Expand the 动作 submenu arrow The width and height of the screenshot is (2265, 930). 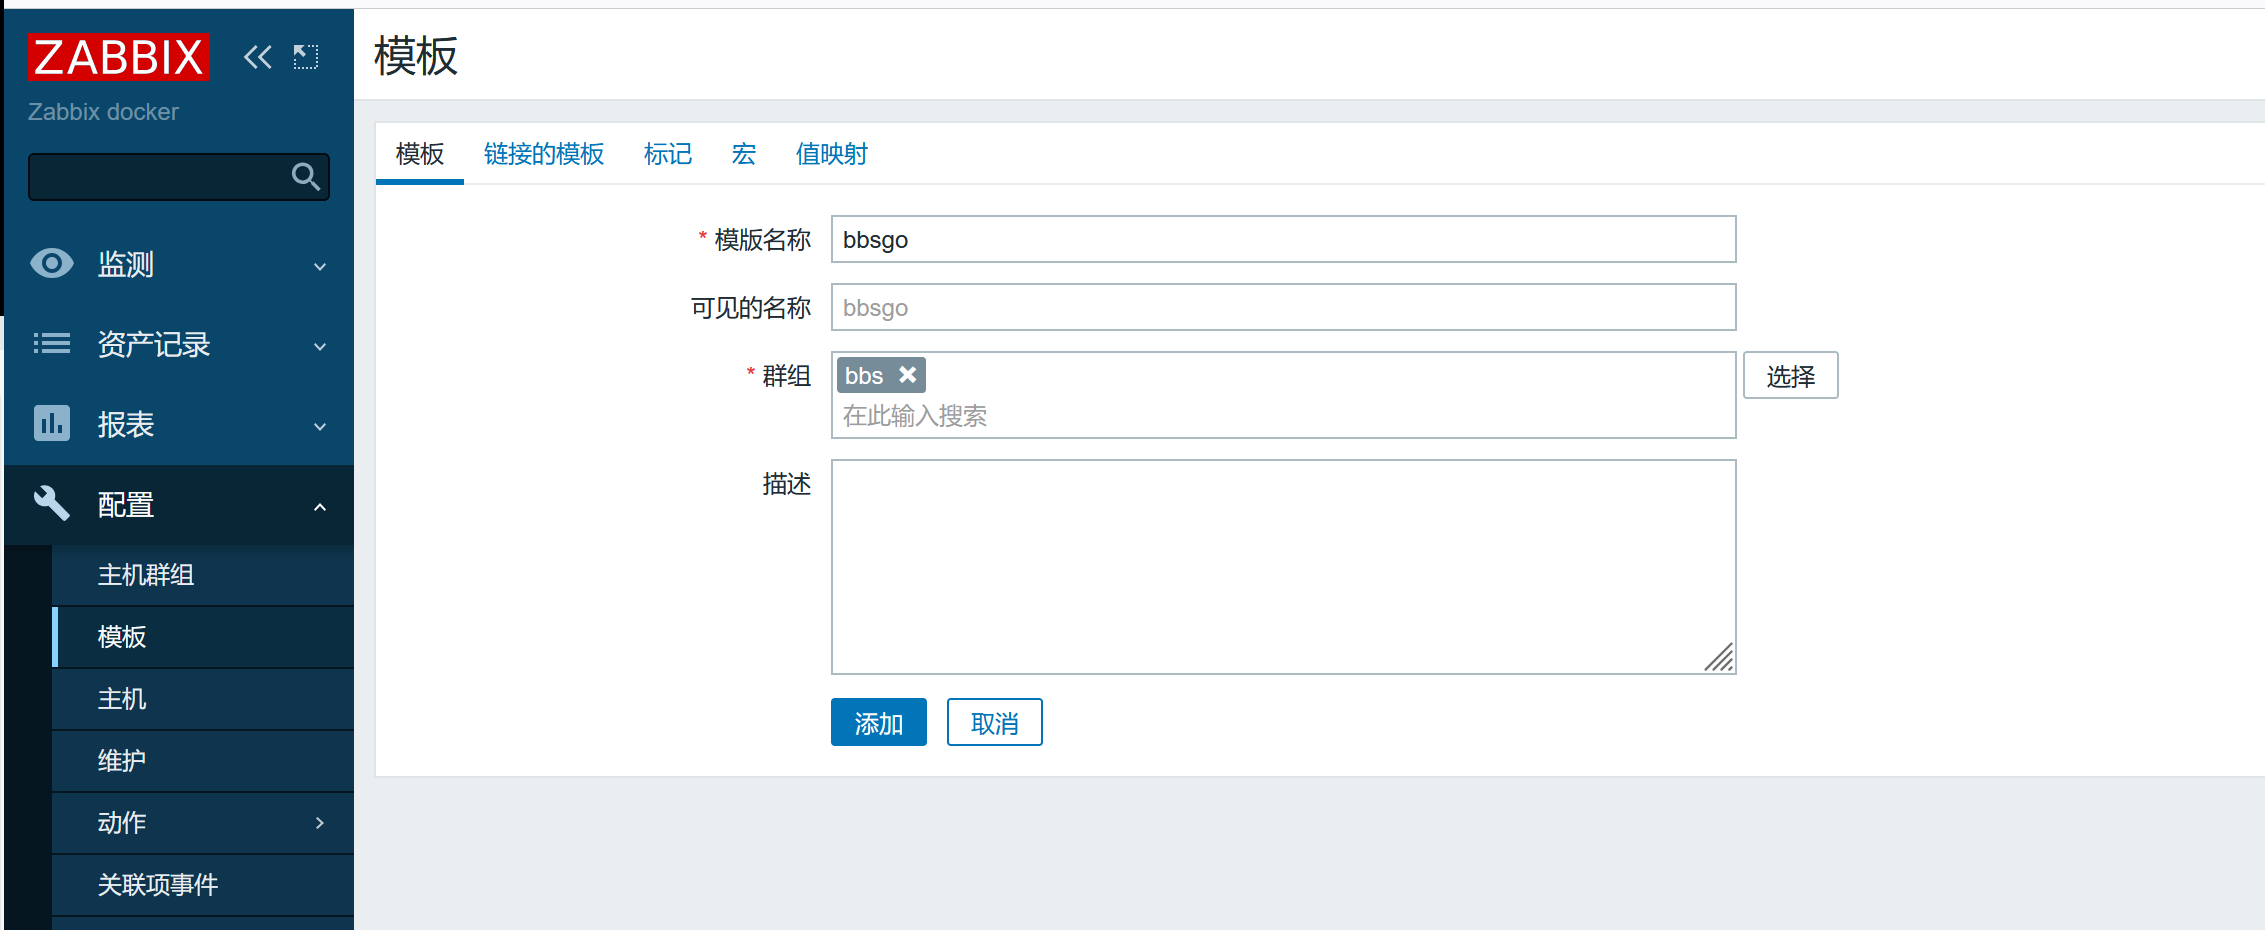(x=320, y=823)
